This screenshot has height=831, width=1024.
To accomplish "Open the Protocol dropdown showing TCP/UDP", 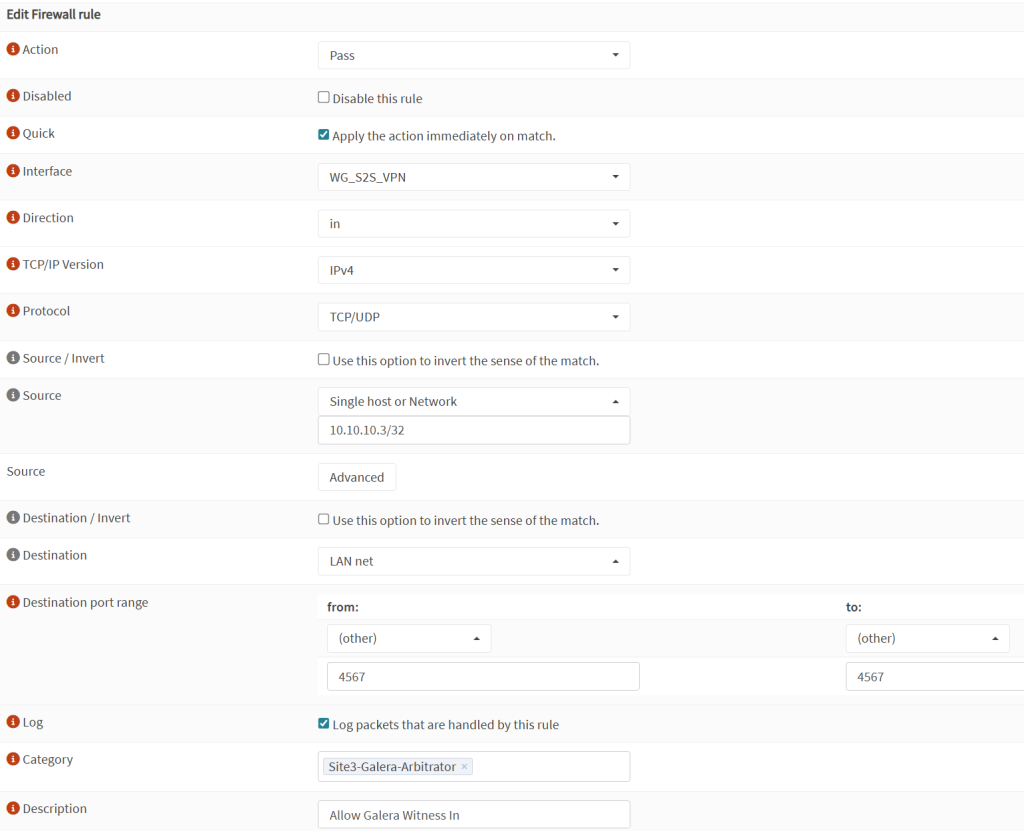I will point(473,316).
